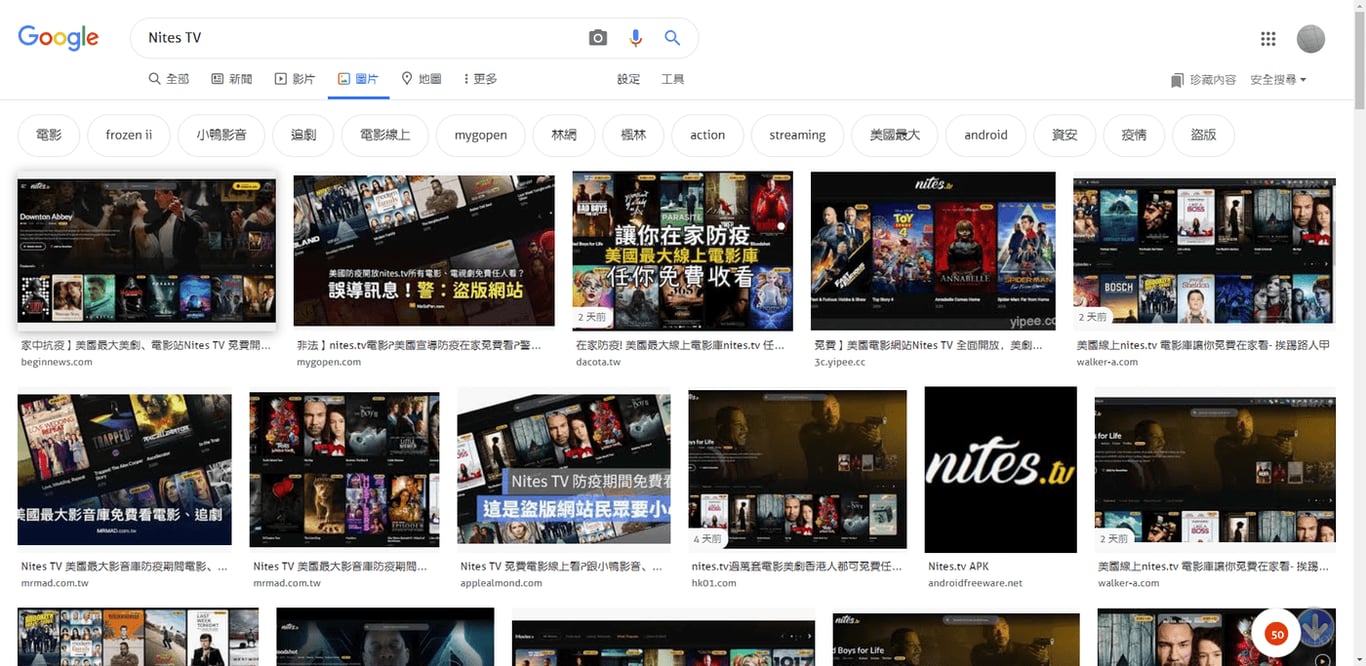Open 珍藏內容 saved collections

coord(1204,80)
